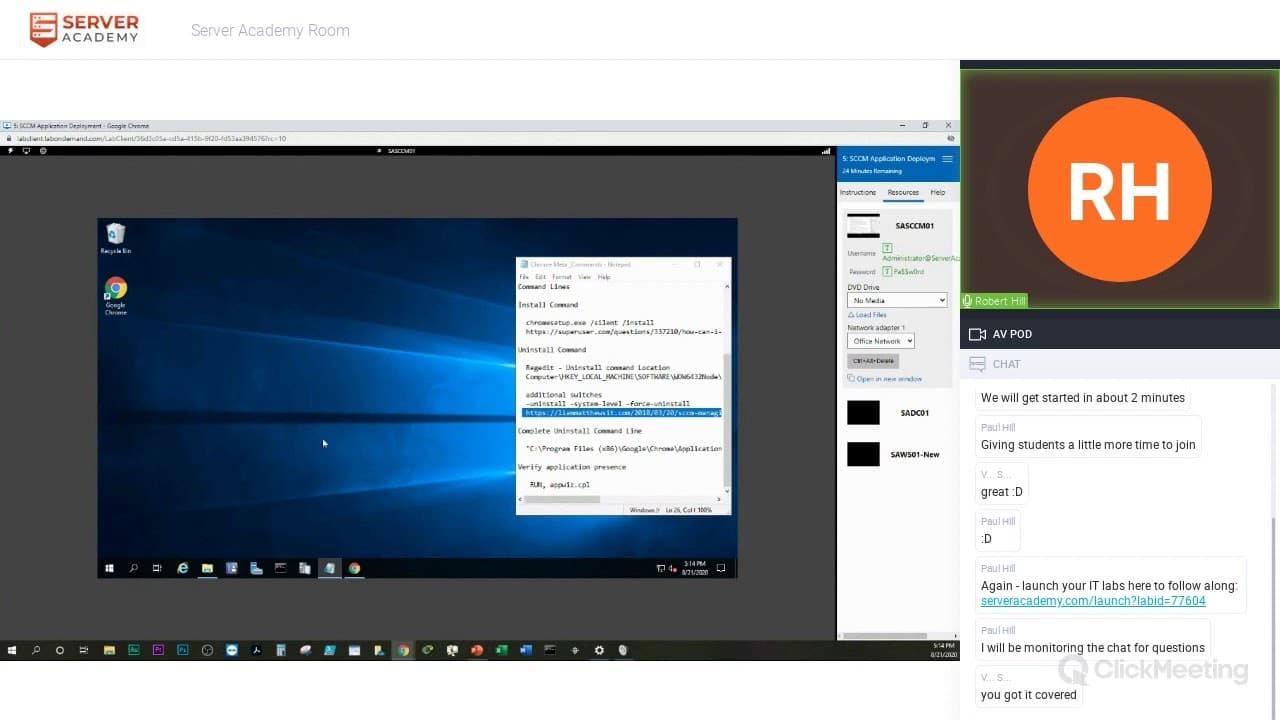Click the type password icon
The height and width of the screenshot is (720, 1280).
pos(887,271)
